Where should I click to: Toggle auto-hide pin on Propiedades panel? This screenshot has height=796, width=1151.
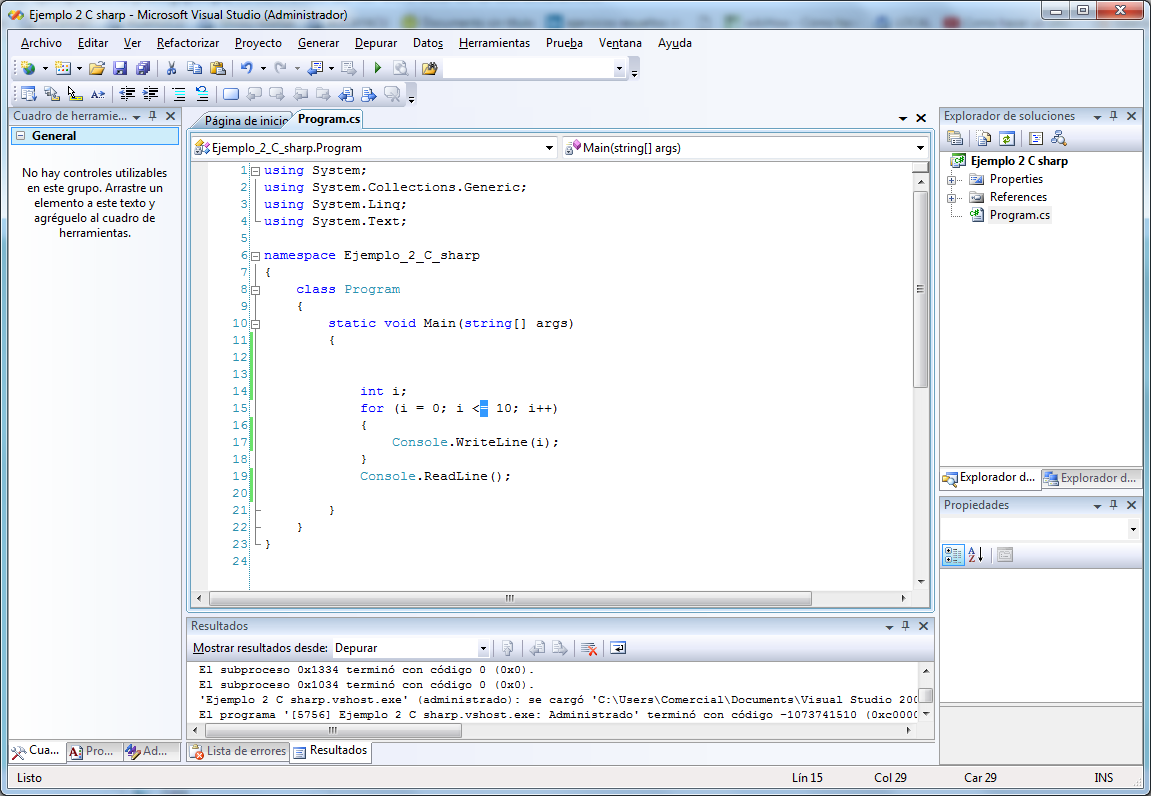(1114, 505)
